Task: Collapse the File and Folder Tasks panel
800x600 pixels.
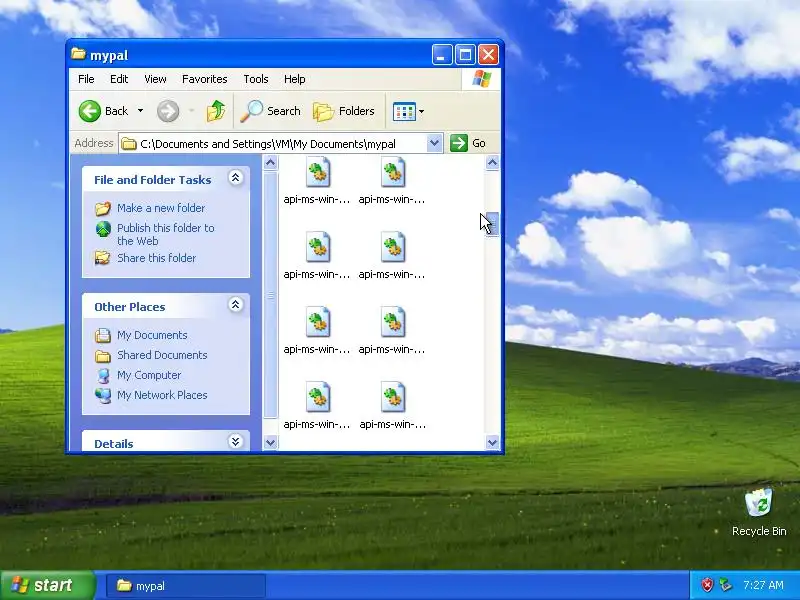Action: pos(235,178)
